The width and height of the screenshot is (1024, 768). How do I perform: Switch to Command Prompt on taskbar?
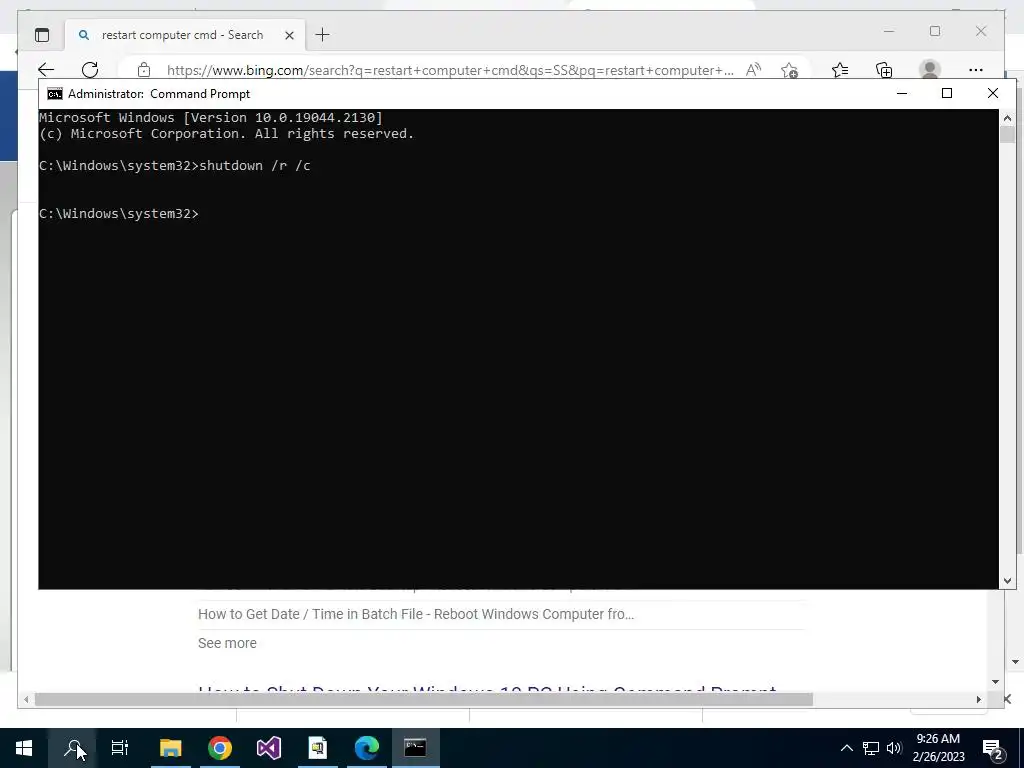pyautogui.click(x=415, y=748)
